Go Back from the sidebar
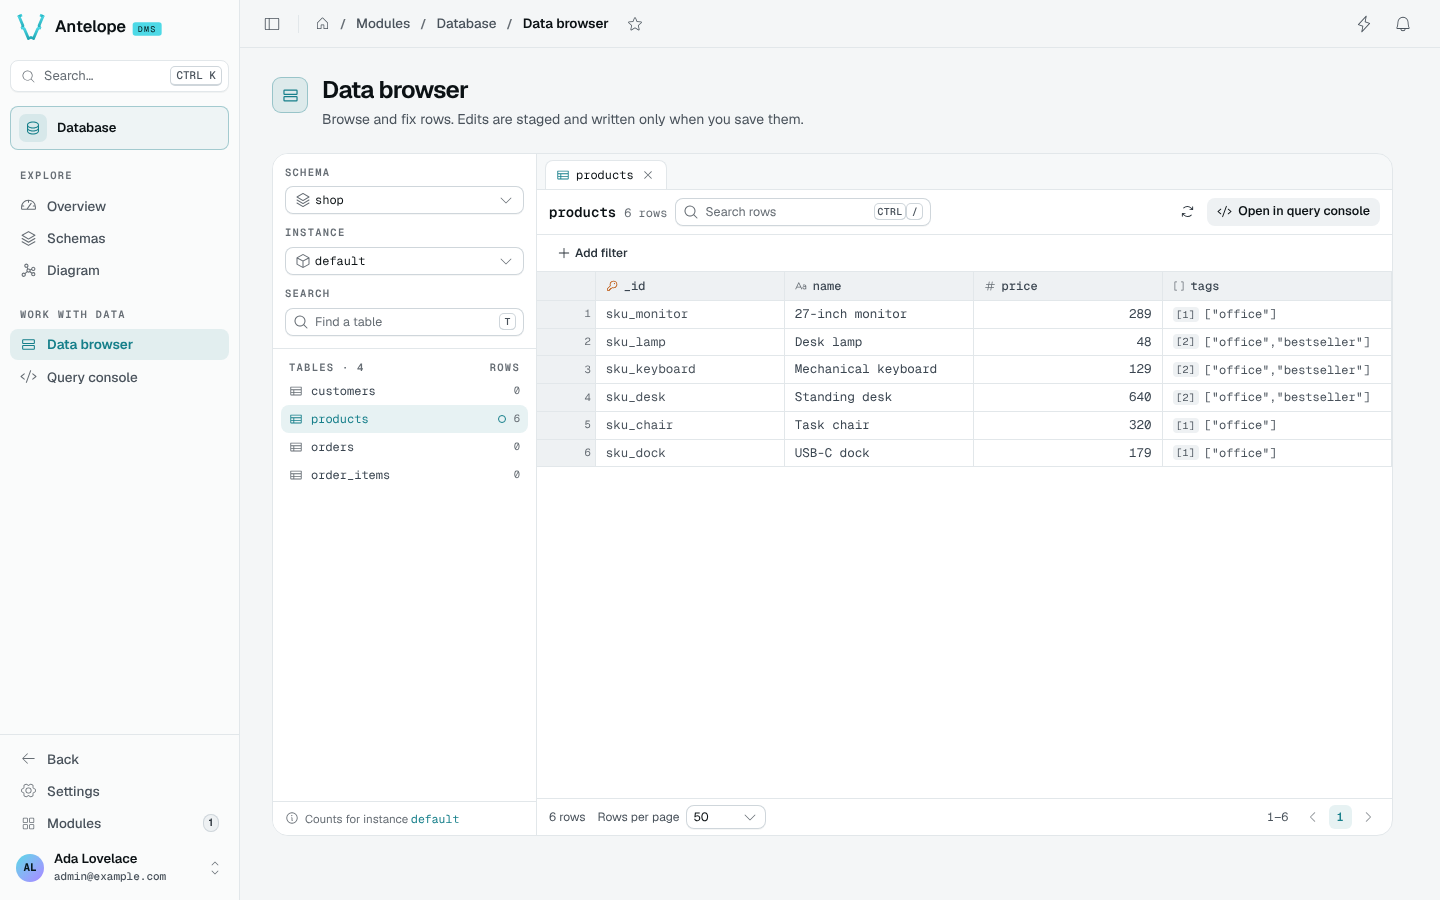This screenshot has height=900, width=1440. click(x=119, y=759)
